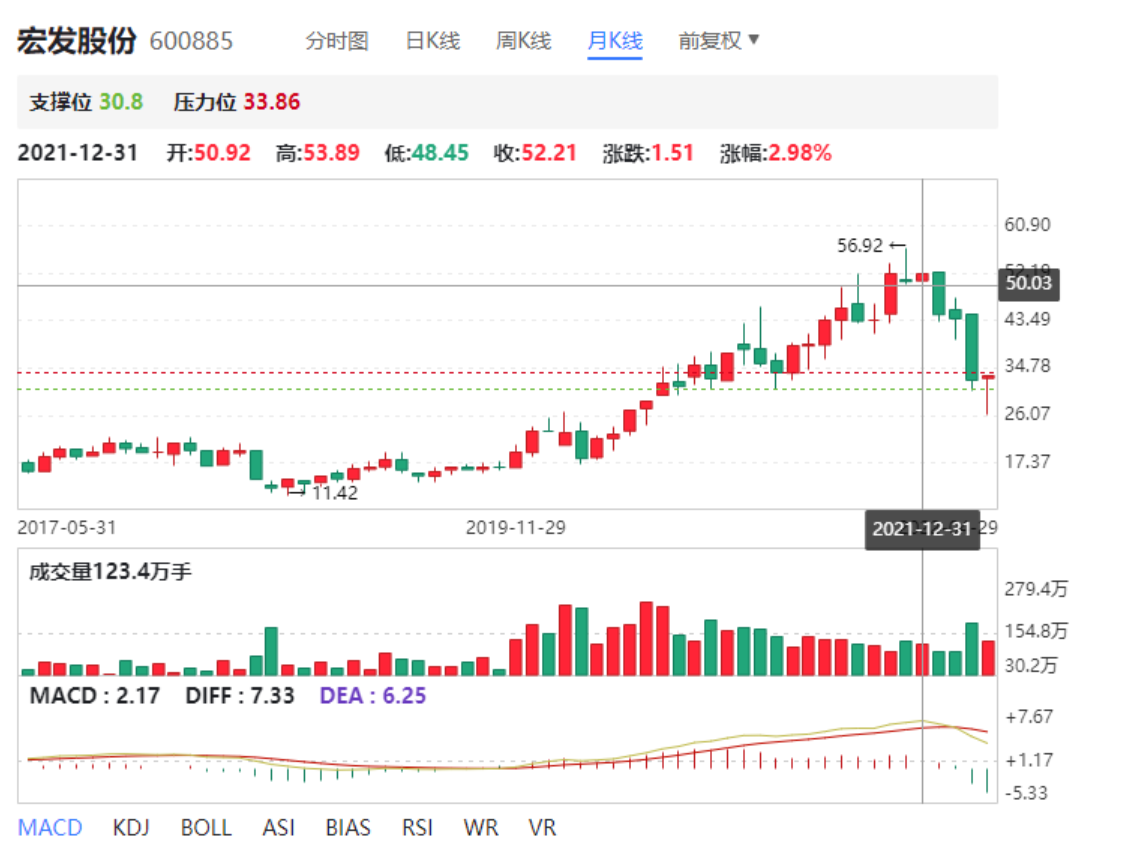The image size is (1132, 846).
Task: Click the 2019-11-29 date axis label
Action: coord(515,527)
